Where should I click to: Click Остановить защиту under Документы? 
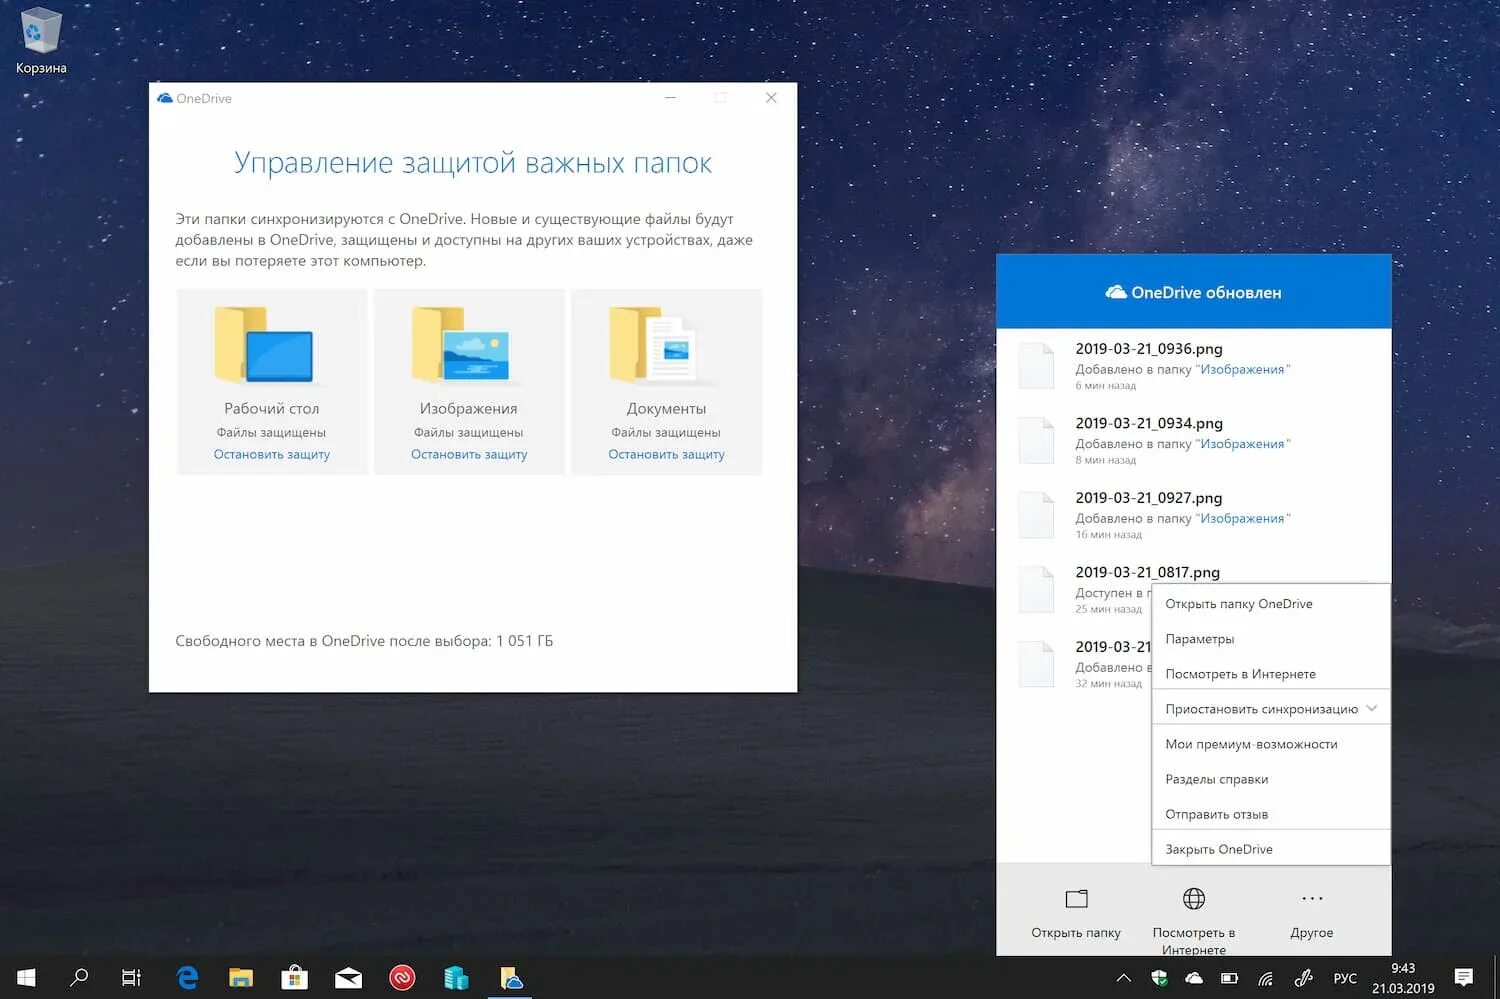[x=666, y=454]
